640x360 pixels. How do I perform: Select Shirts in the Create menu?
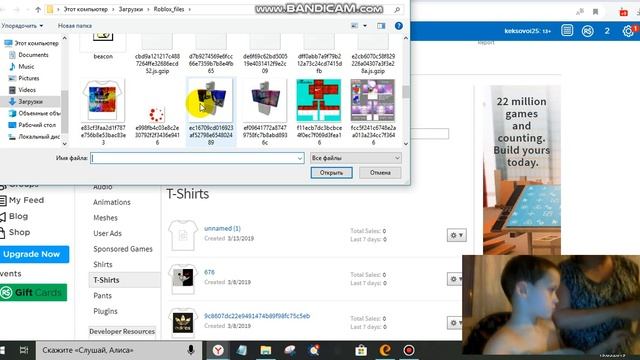tap(102, 264)
